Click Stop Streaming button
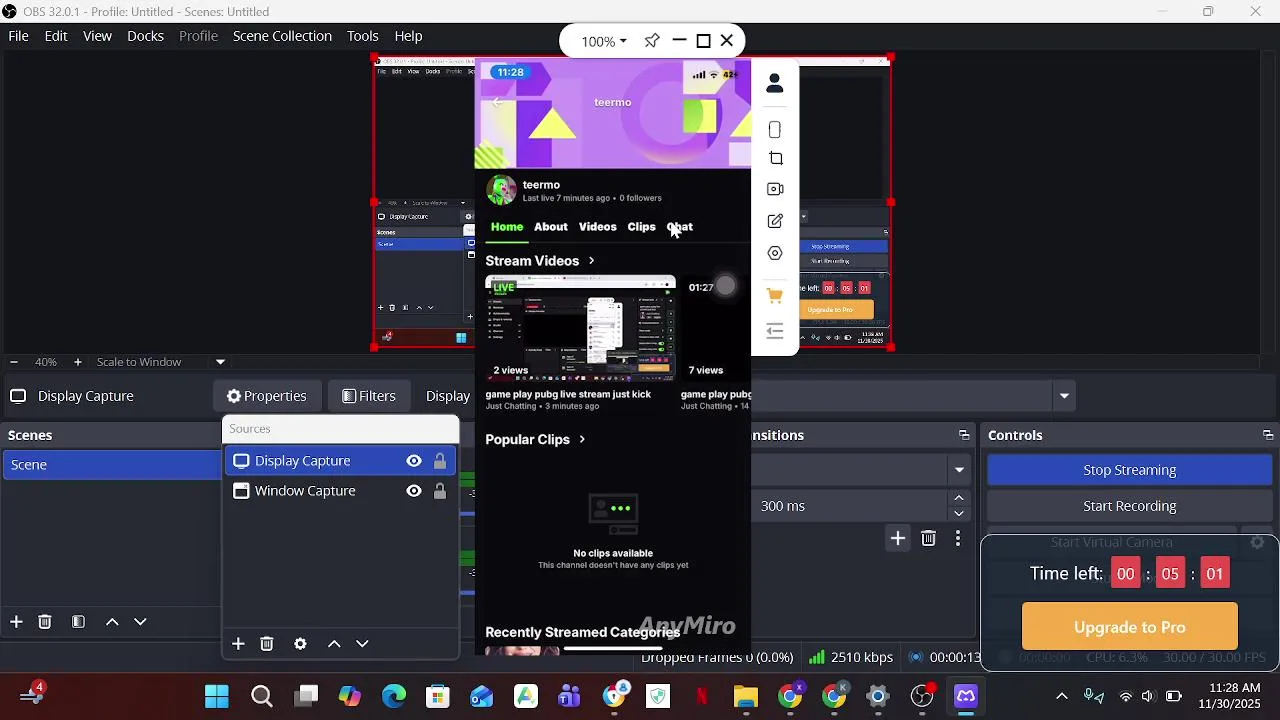The width and height of the screenshot is (1280, 720). pos(1129,470)
